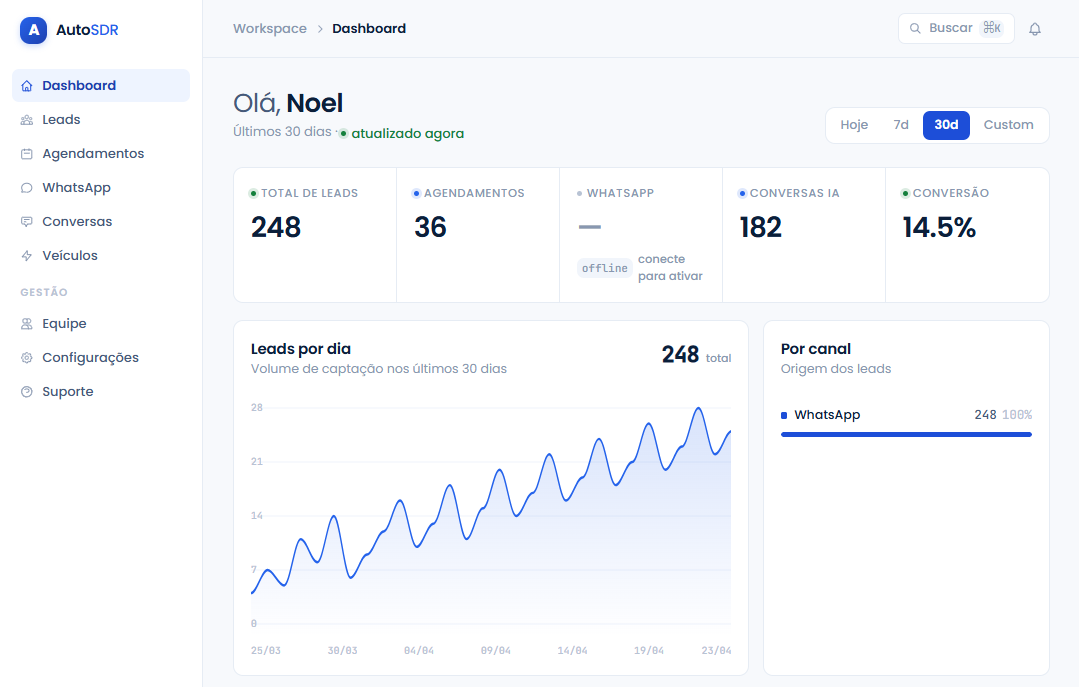1079x687 pixels.
Task: Click the Workspace breadcrumb link
Action: [x=270, y=29]
